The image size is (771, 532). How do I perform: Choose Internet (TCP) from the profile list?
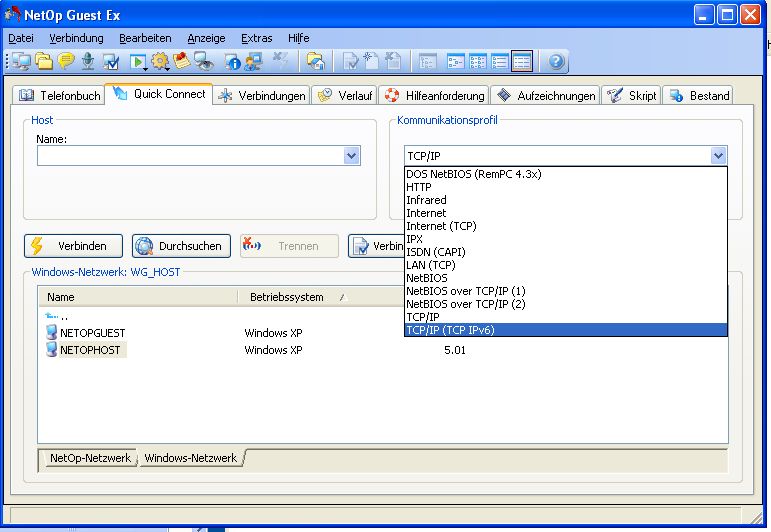tap(565, 226)
